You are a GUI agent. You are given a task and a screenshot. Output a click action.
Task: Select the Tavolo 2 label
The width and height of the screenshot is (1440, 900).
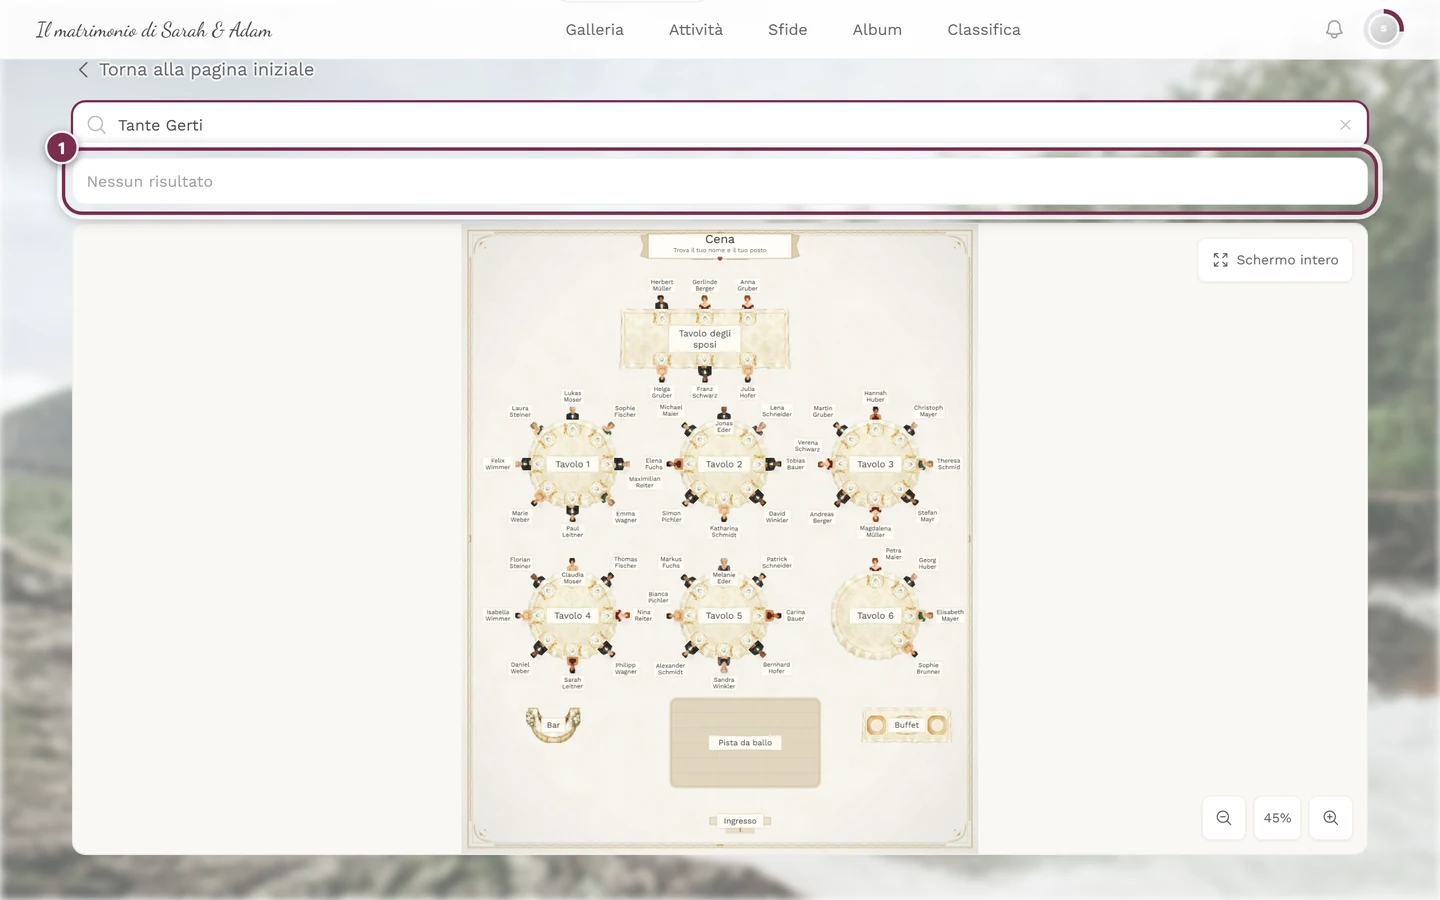coord(724,464)
